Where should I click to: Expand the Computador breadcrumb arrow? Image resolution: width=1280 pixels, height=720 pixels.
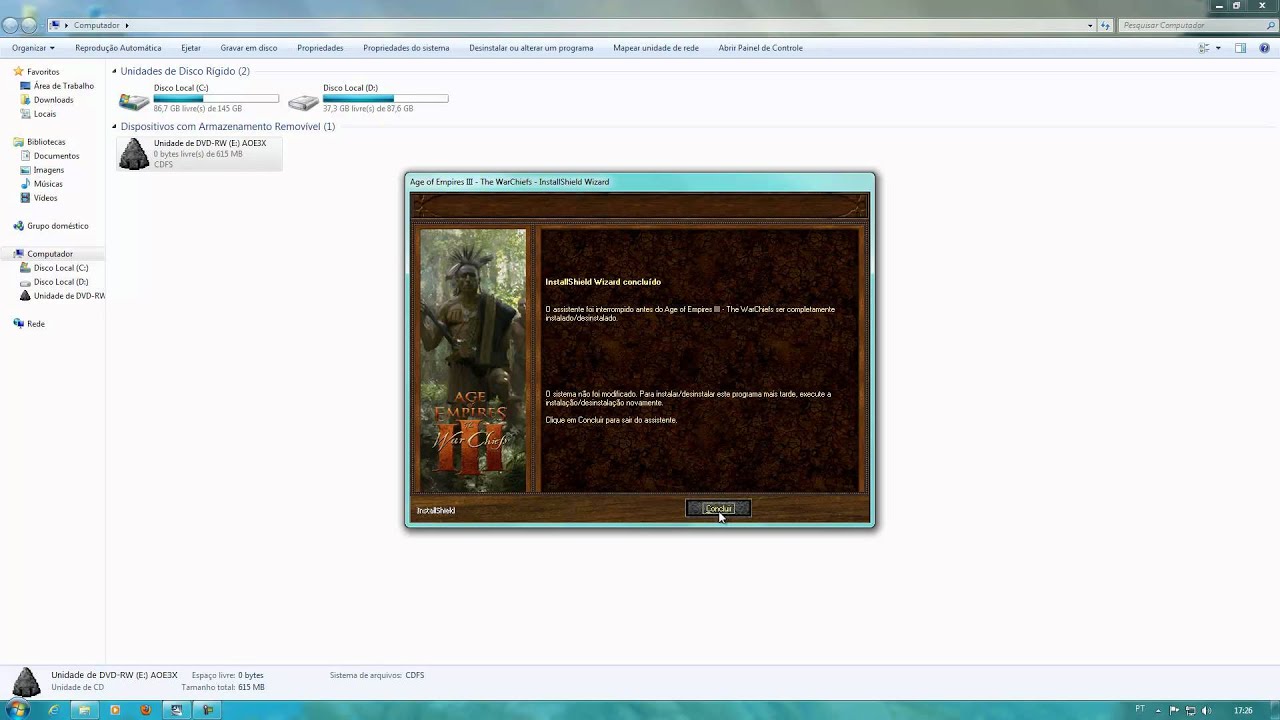[x=127, y=25]
